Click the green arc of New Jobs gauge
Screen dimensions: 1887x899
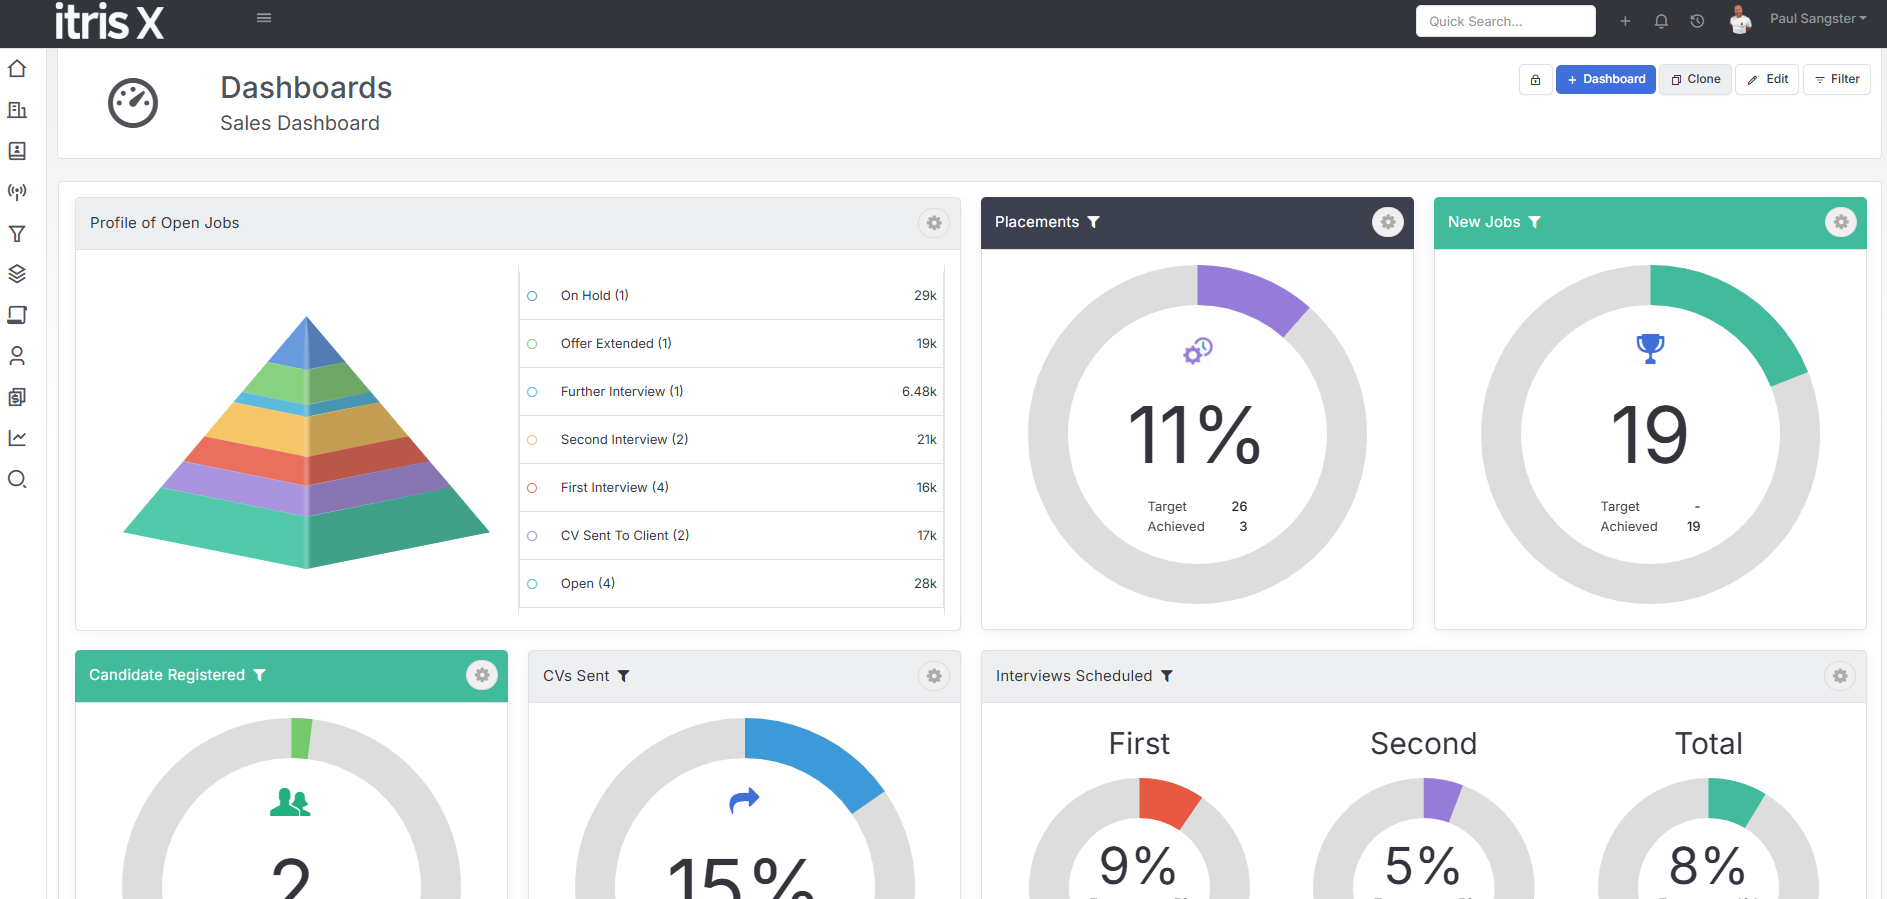coord(1740,315)
